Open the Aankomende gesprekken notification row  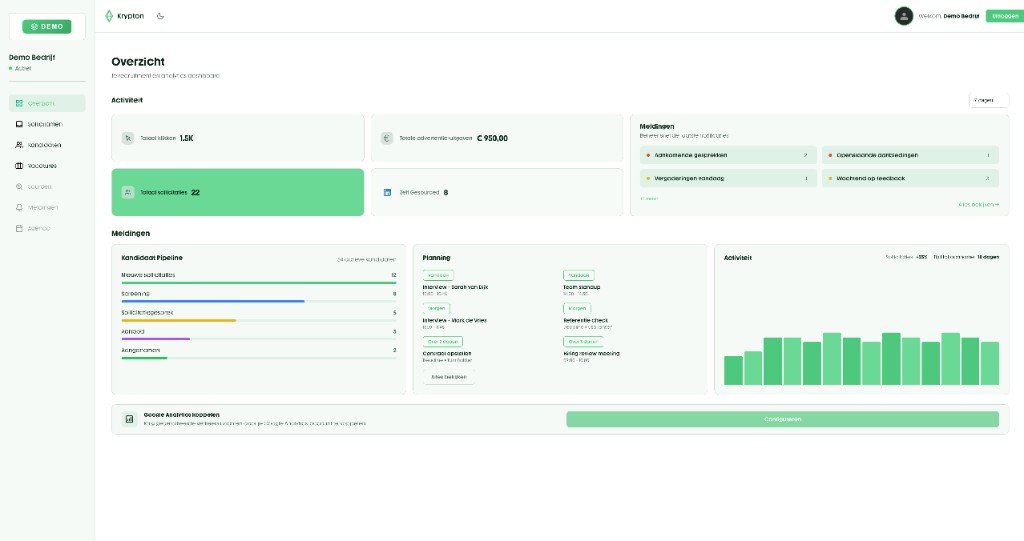(728, 156)
